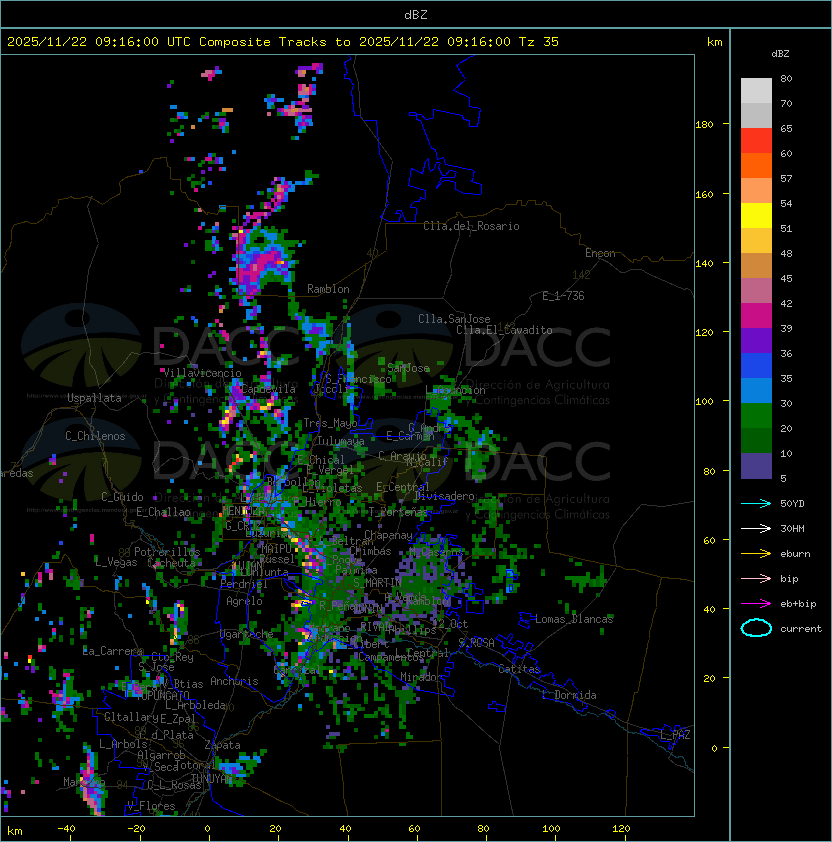Viewport: 832px width, 842px height.
Task: Click the Clla.del_Rosario place label
Action: [471, 226]
